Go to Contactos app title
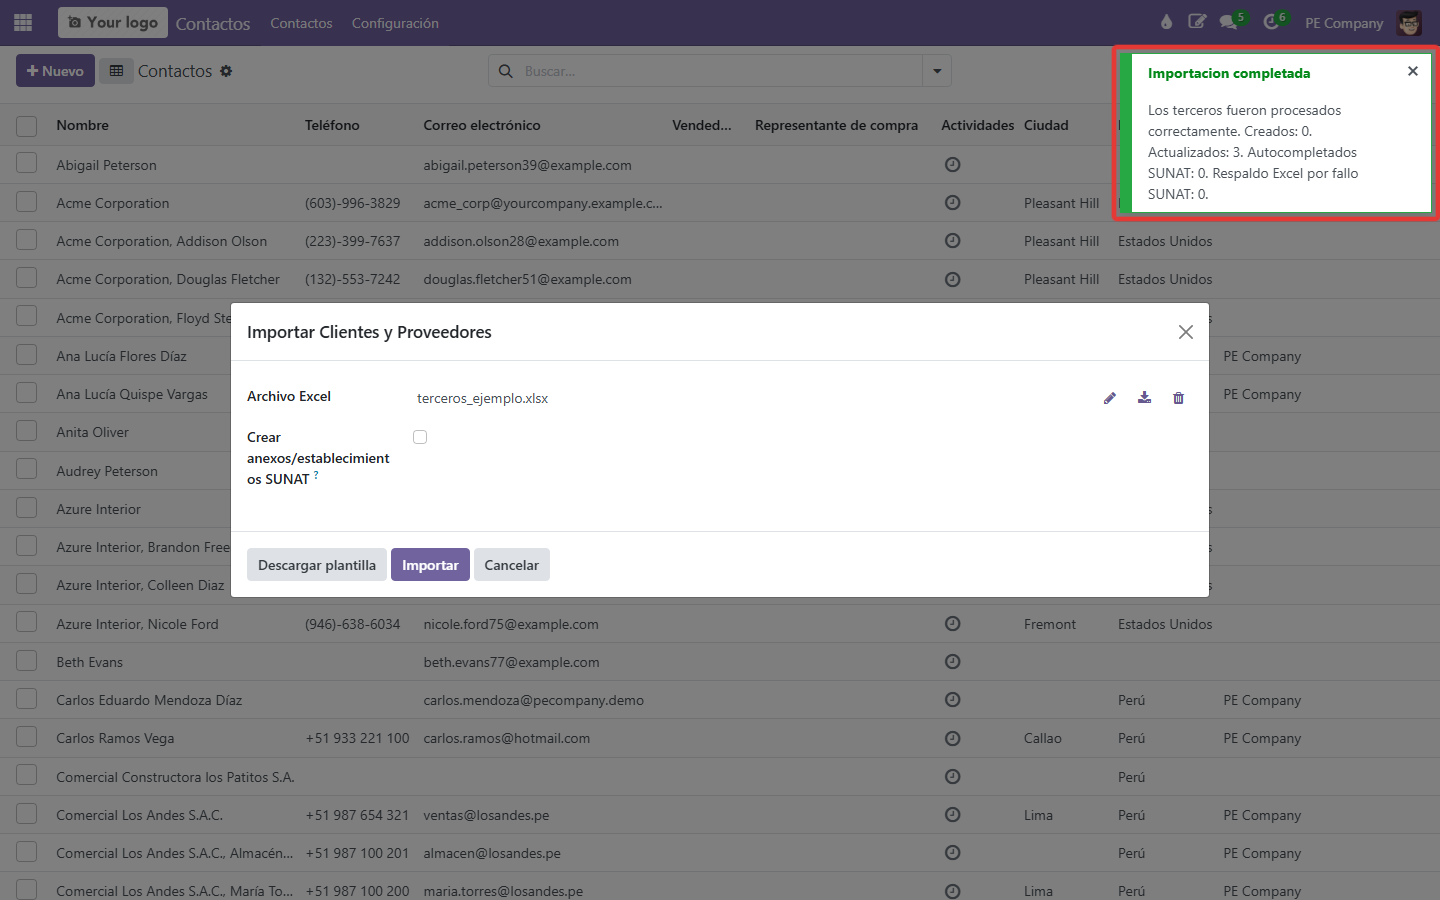 [x=213, y=23]
